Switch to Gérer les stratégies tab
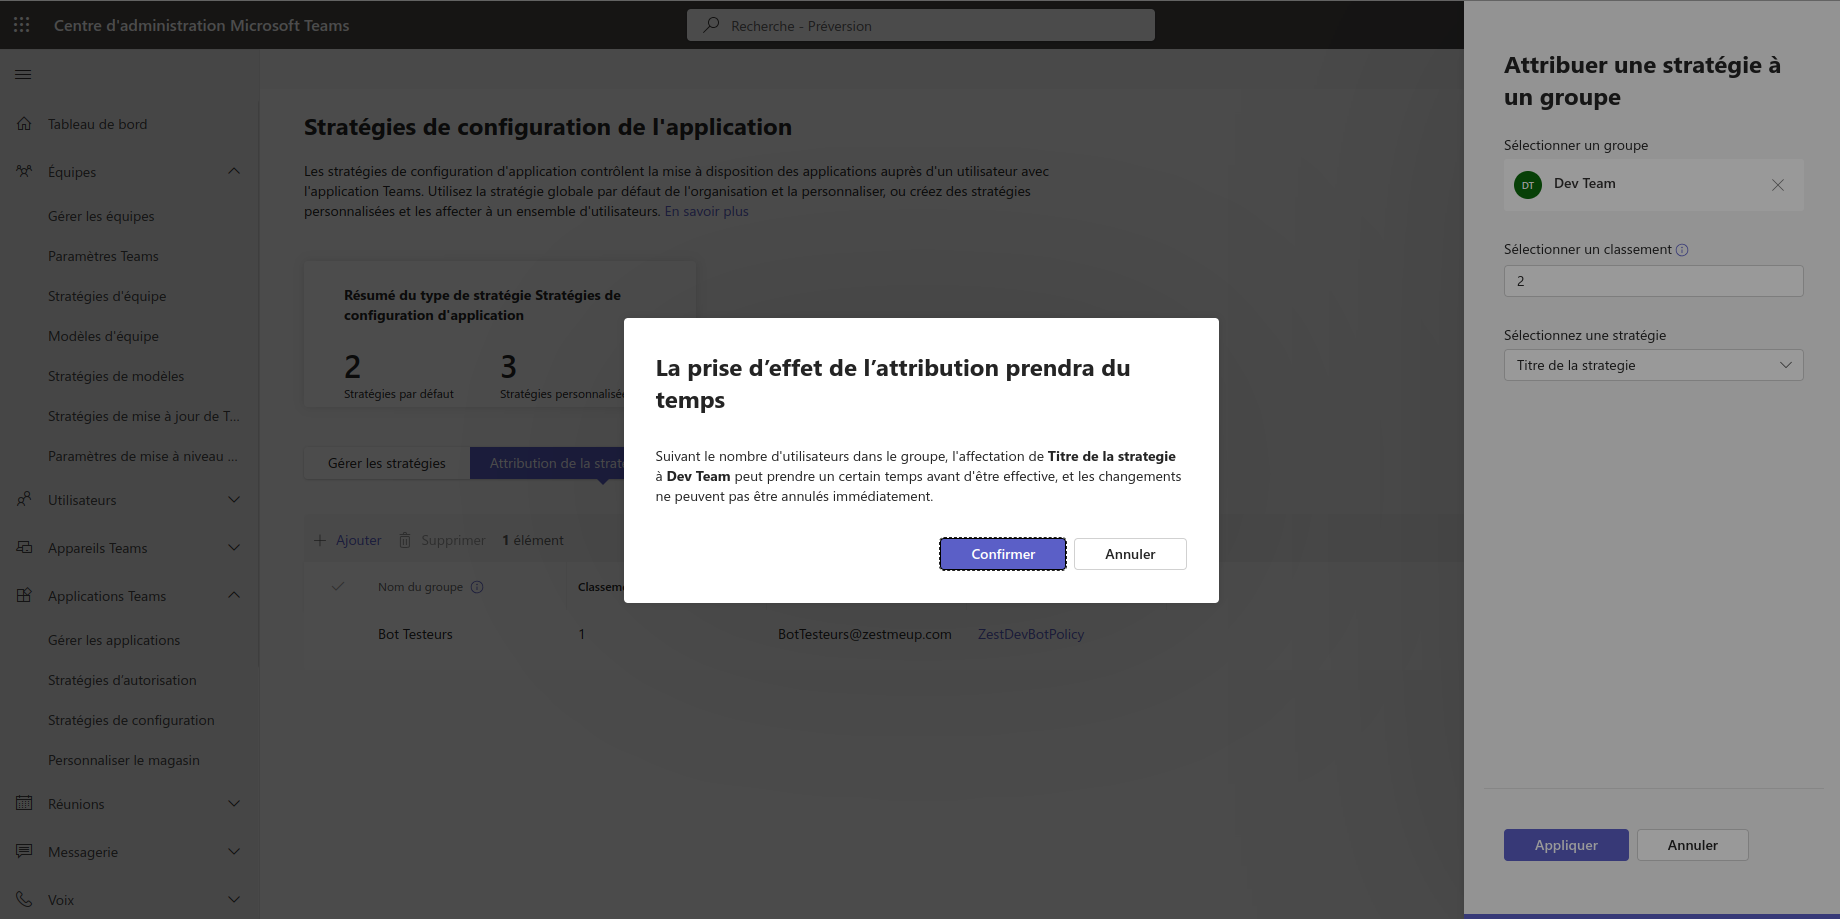This screenshot has width=1840, height=919. 387,463
